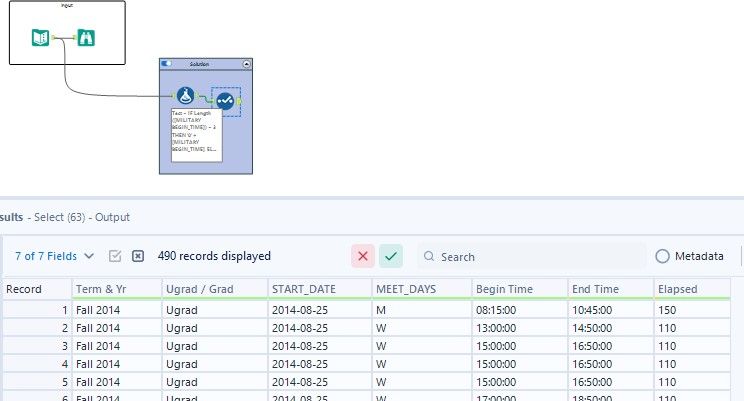This screenshot has width=744, height=401.
Task: Click the Elapsed column header
Action: 692,289
